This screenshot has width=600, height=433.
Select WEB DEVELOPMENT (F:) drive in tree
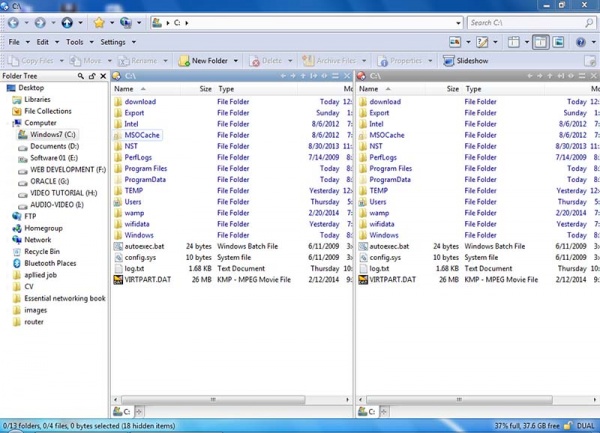click(68, 169)
